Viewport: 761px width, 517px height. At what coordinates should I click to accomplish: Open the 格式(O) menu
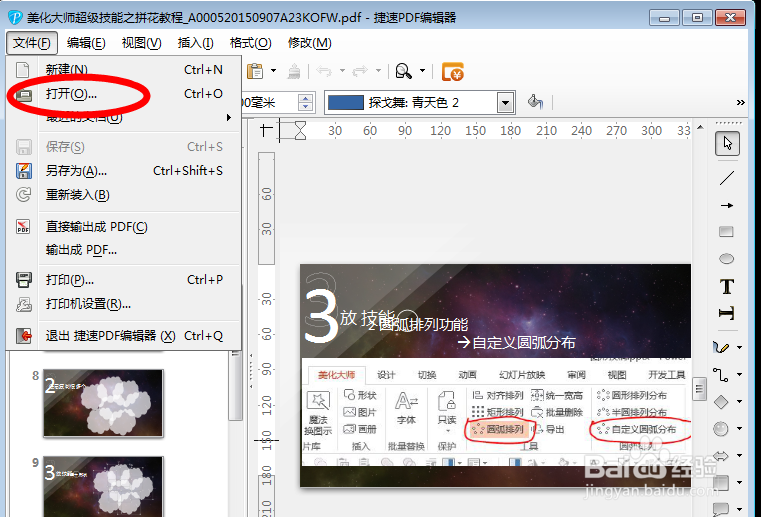250,43
